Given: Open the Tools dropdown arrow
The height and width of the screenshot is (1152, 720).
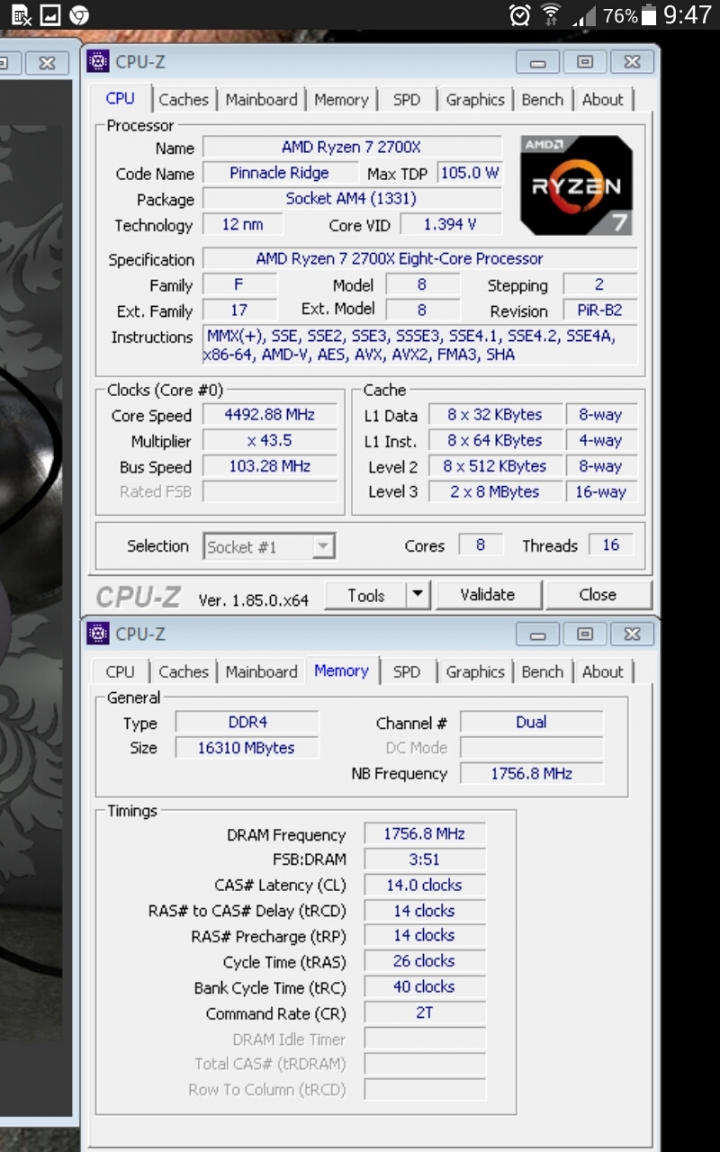Looking at the screenshot, I should point(417,594).
